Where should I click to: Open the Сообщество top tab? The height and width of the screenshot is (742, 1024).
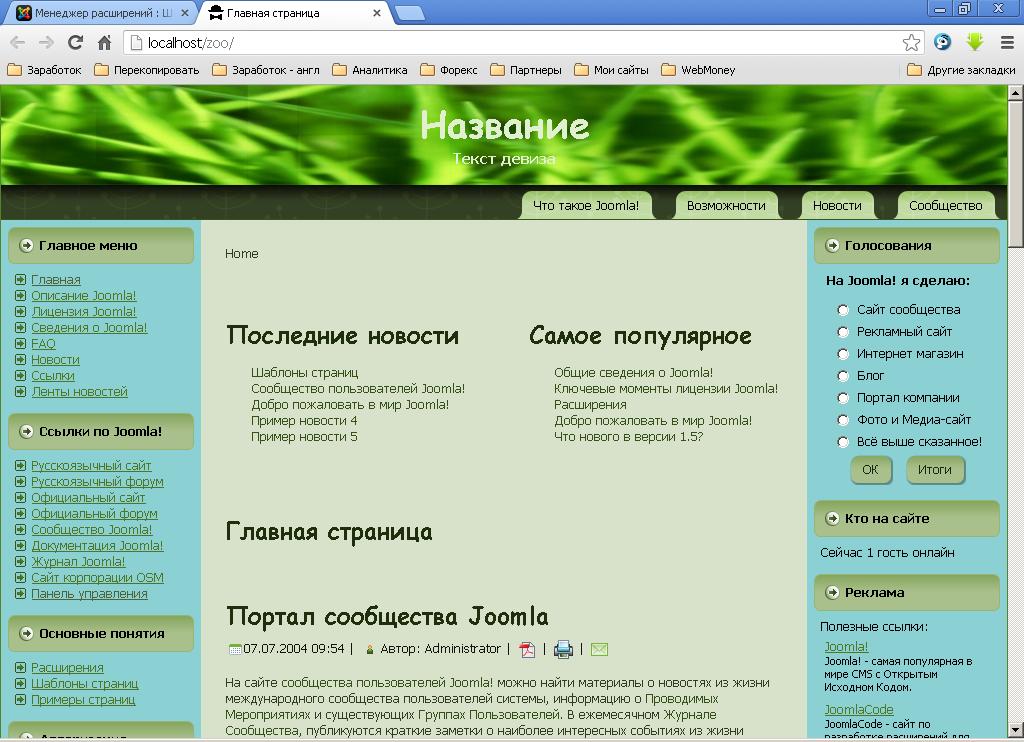tap(946, 206)
